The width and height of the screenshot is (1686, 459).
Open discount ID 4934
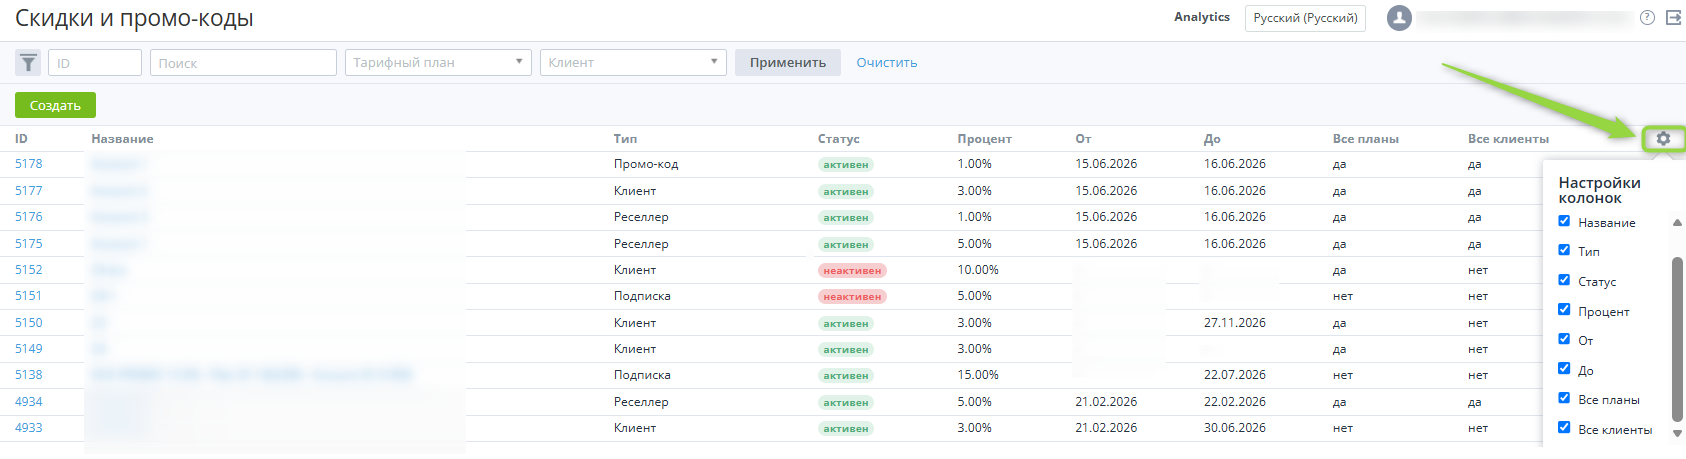click(x=29, y=402)
